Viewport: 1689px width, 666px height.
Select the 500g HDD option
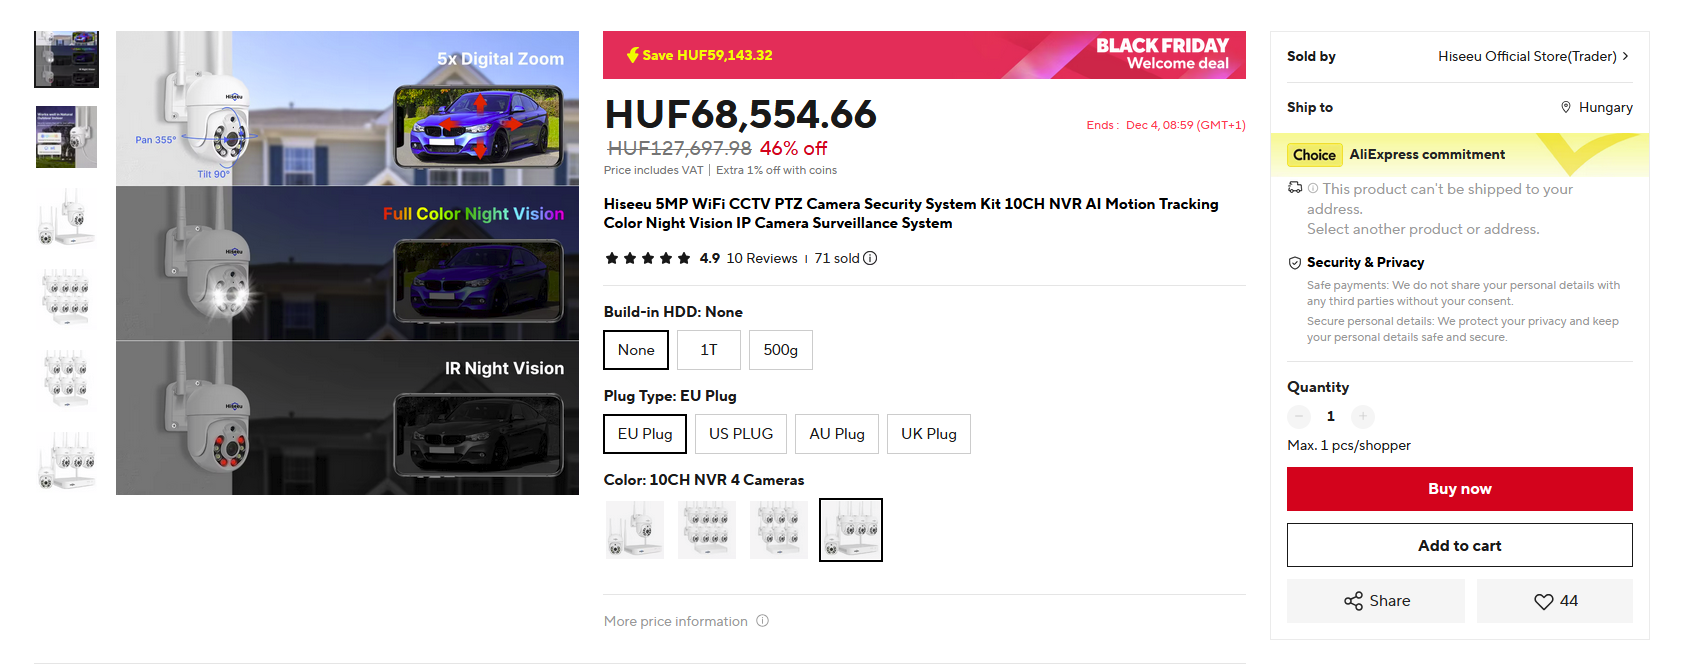point(781,350)
